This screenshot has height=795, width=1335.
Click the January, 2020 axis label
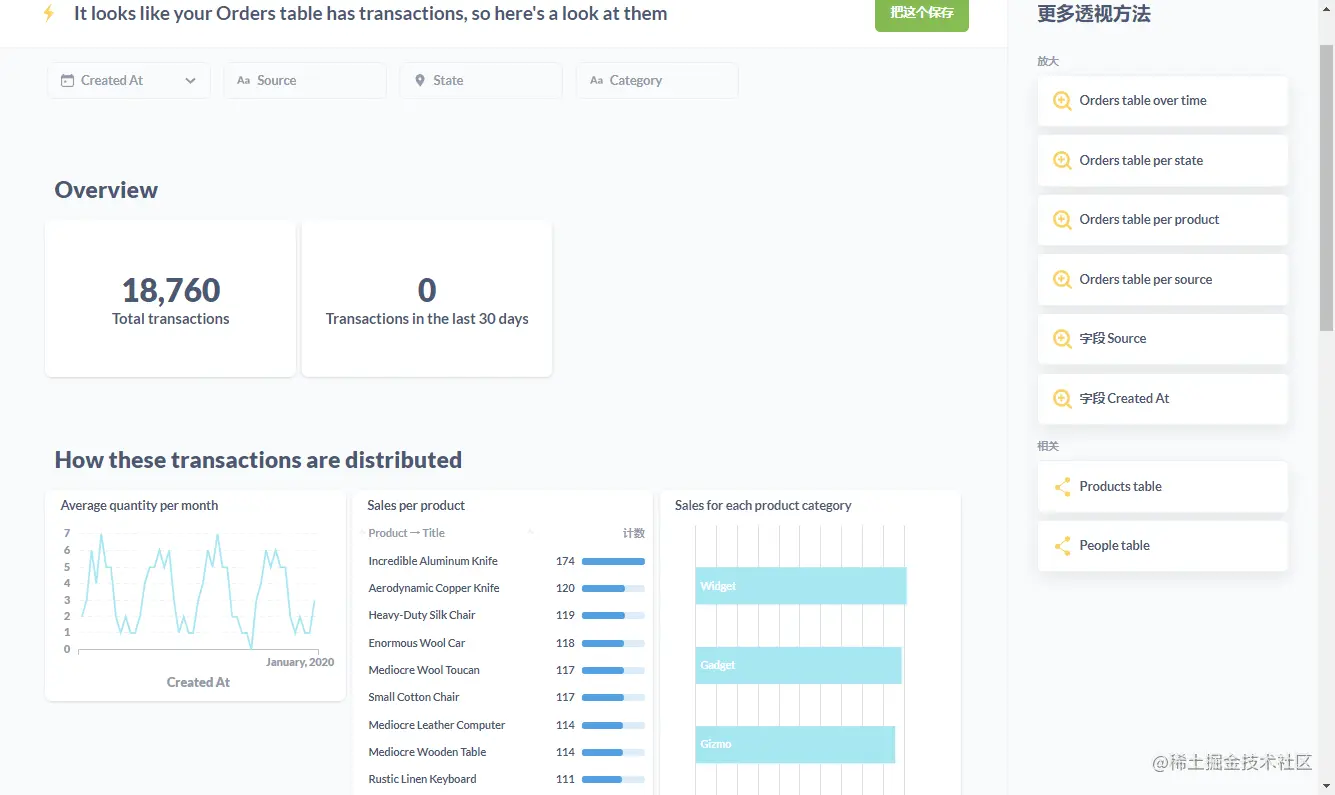[300, 662]
